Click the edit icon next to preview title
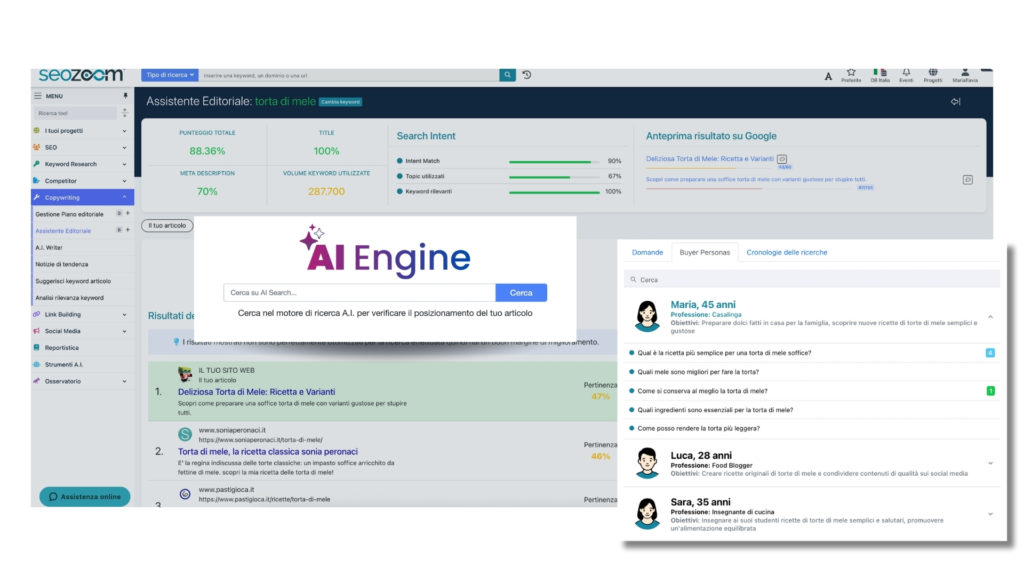Viewport: 1024px width, 576px height. (x=782, y=159)
